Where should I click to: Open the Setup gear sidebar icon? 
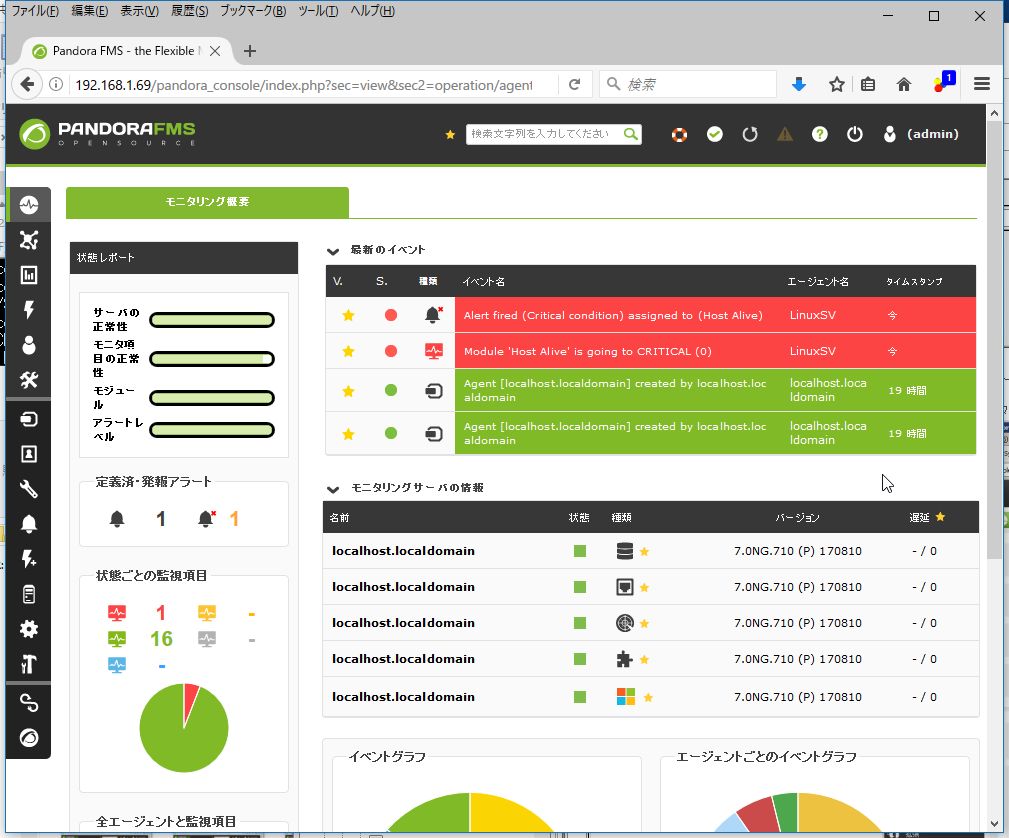(x=29, y=629)
